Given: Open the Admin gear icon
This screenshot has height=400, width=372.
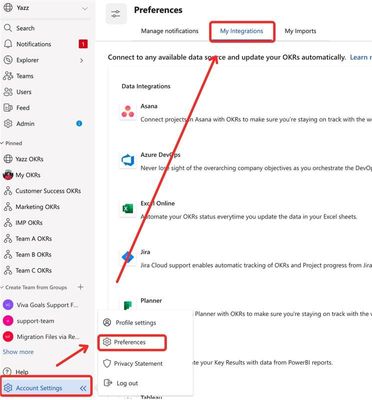Looking at the screenshot, I should pos(8,124).
